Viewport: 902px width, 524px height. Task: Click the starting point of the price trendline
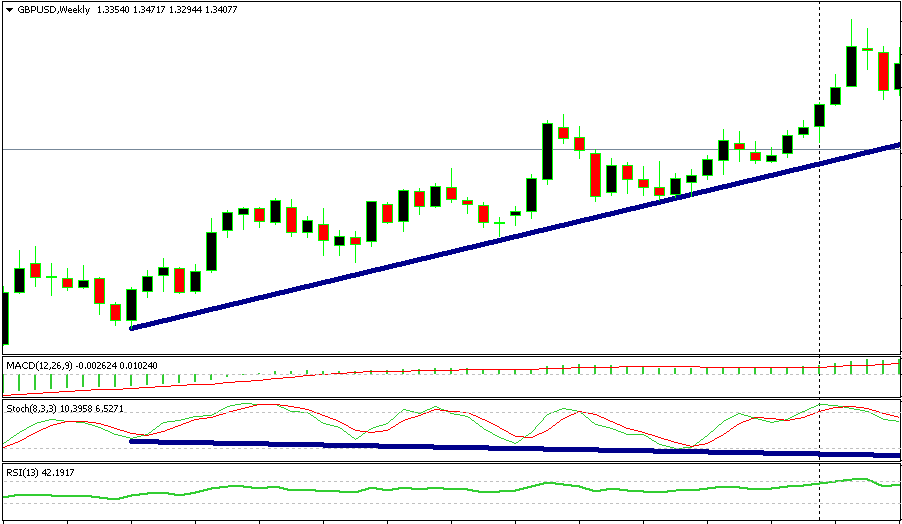(x=132, y=327)
